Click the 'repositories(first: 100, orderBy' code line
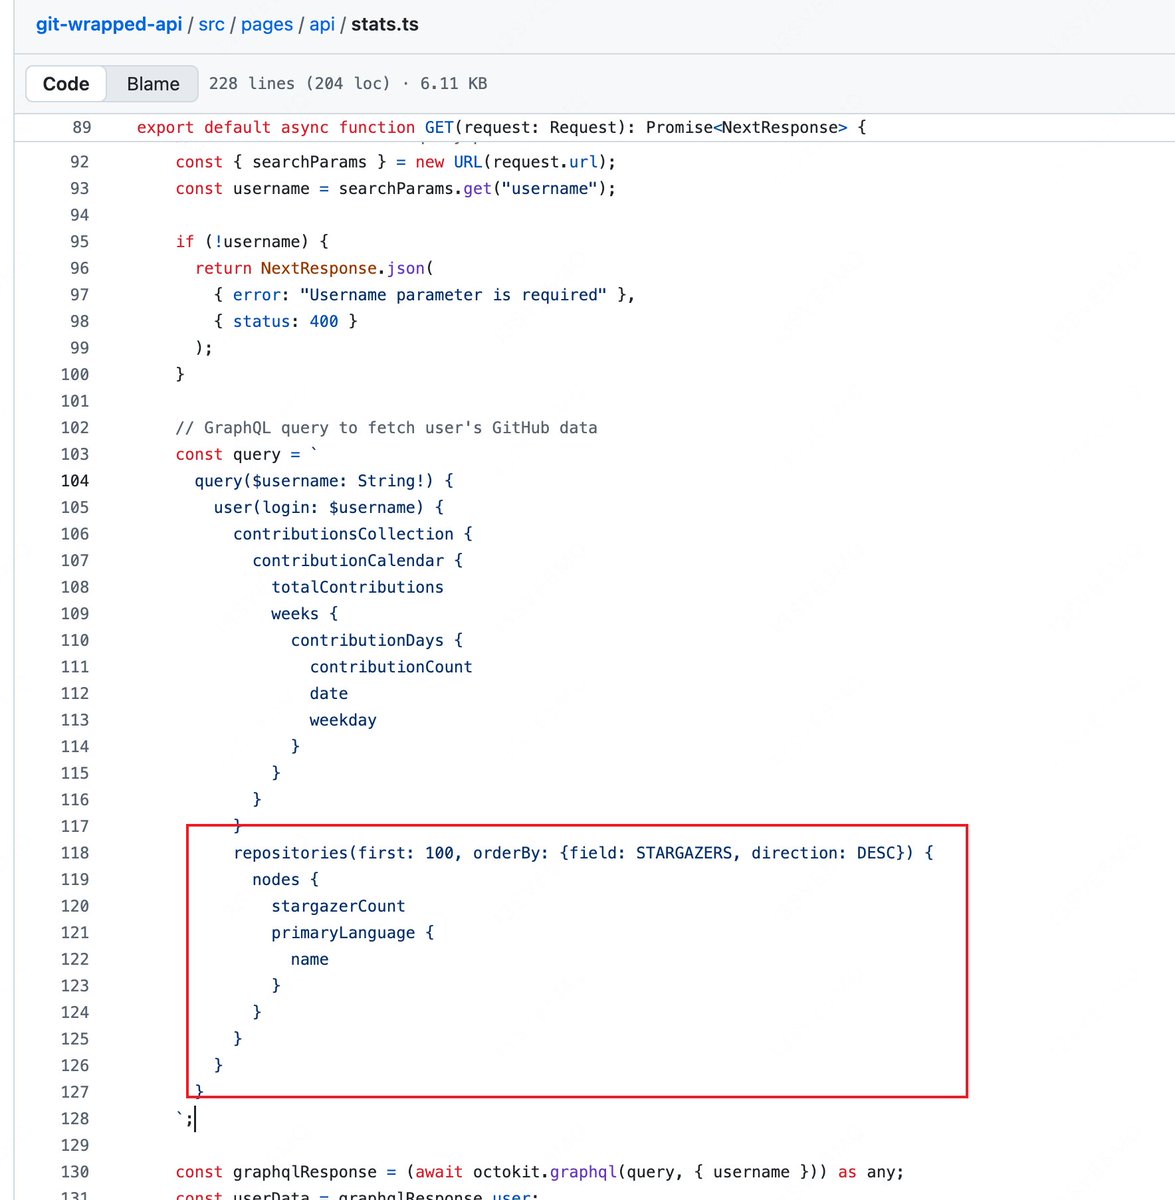Image resolution: width=1175 pixels, height=1200 pixels. pyautogui.click(x=583, y=852)
